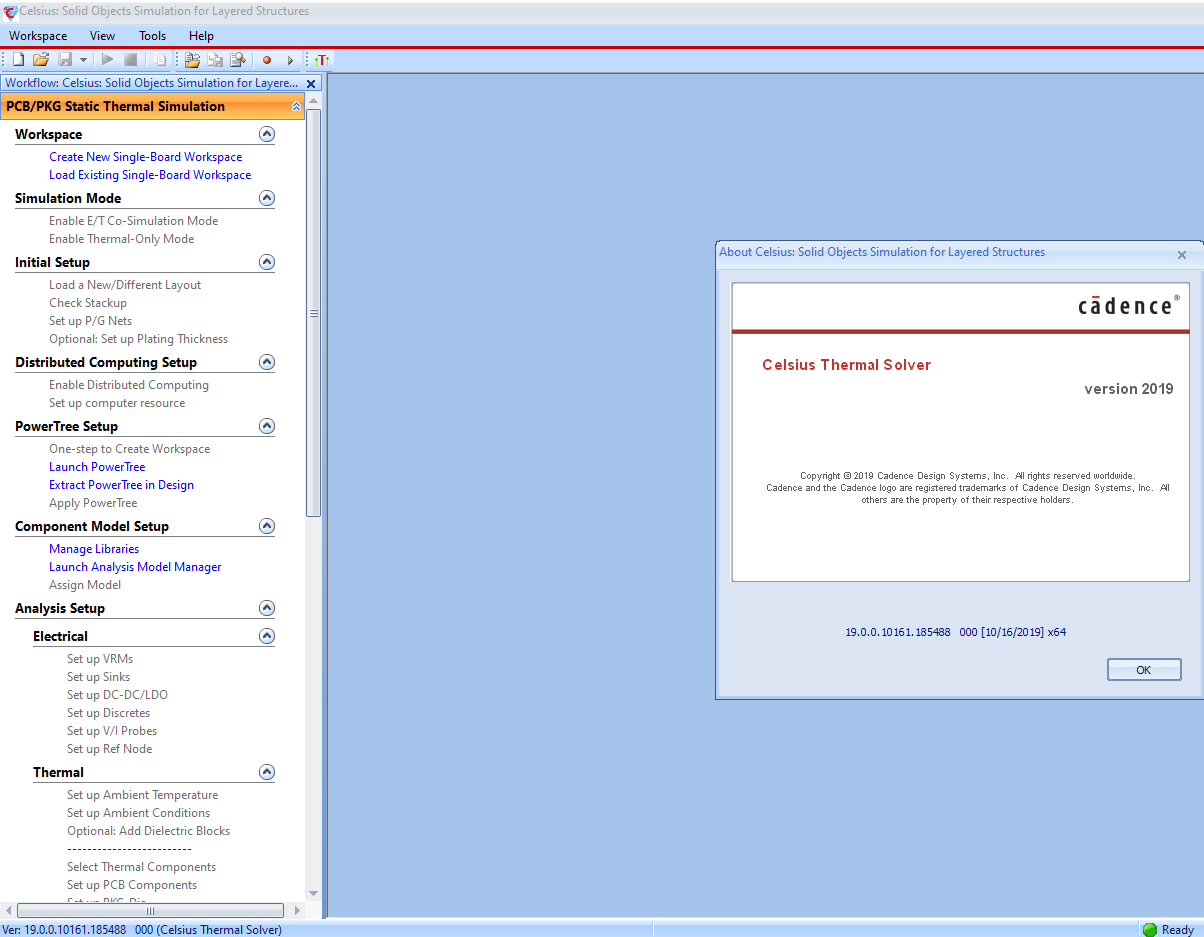Click Load Existing Single-Board Workspace link
The image size is (1204, 937).
coord(150,175)
